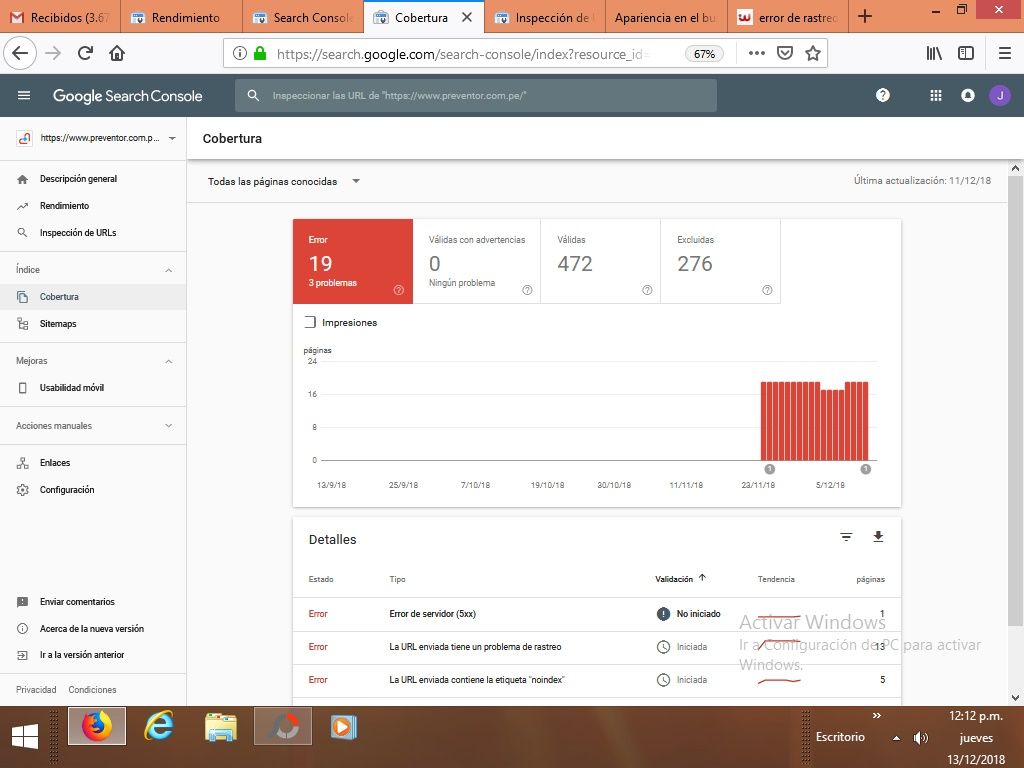1024x768 pixels.
Task: Open the Error de servidor (5xx) row
Action: 597,614
